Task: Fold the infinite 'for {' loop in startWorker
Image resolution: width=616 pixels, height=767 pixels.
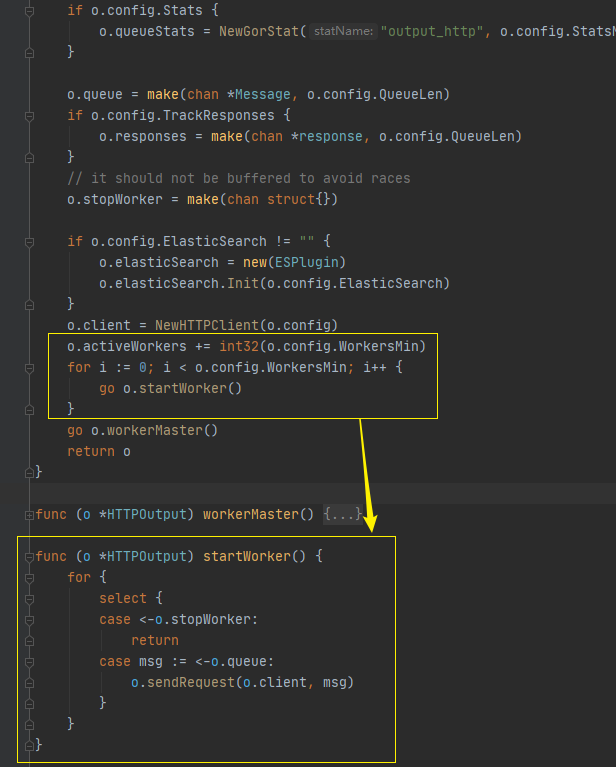Action: (29, 578)
